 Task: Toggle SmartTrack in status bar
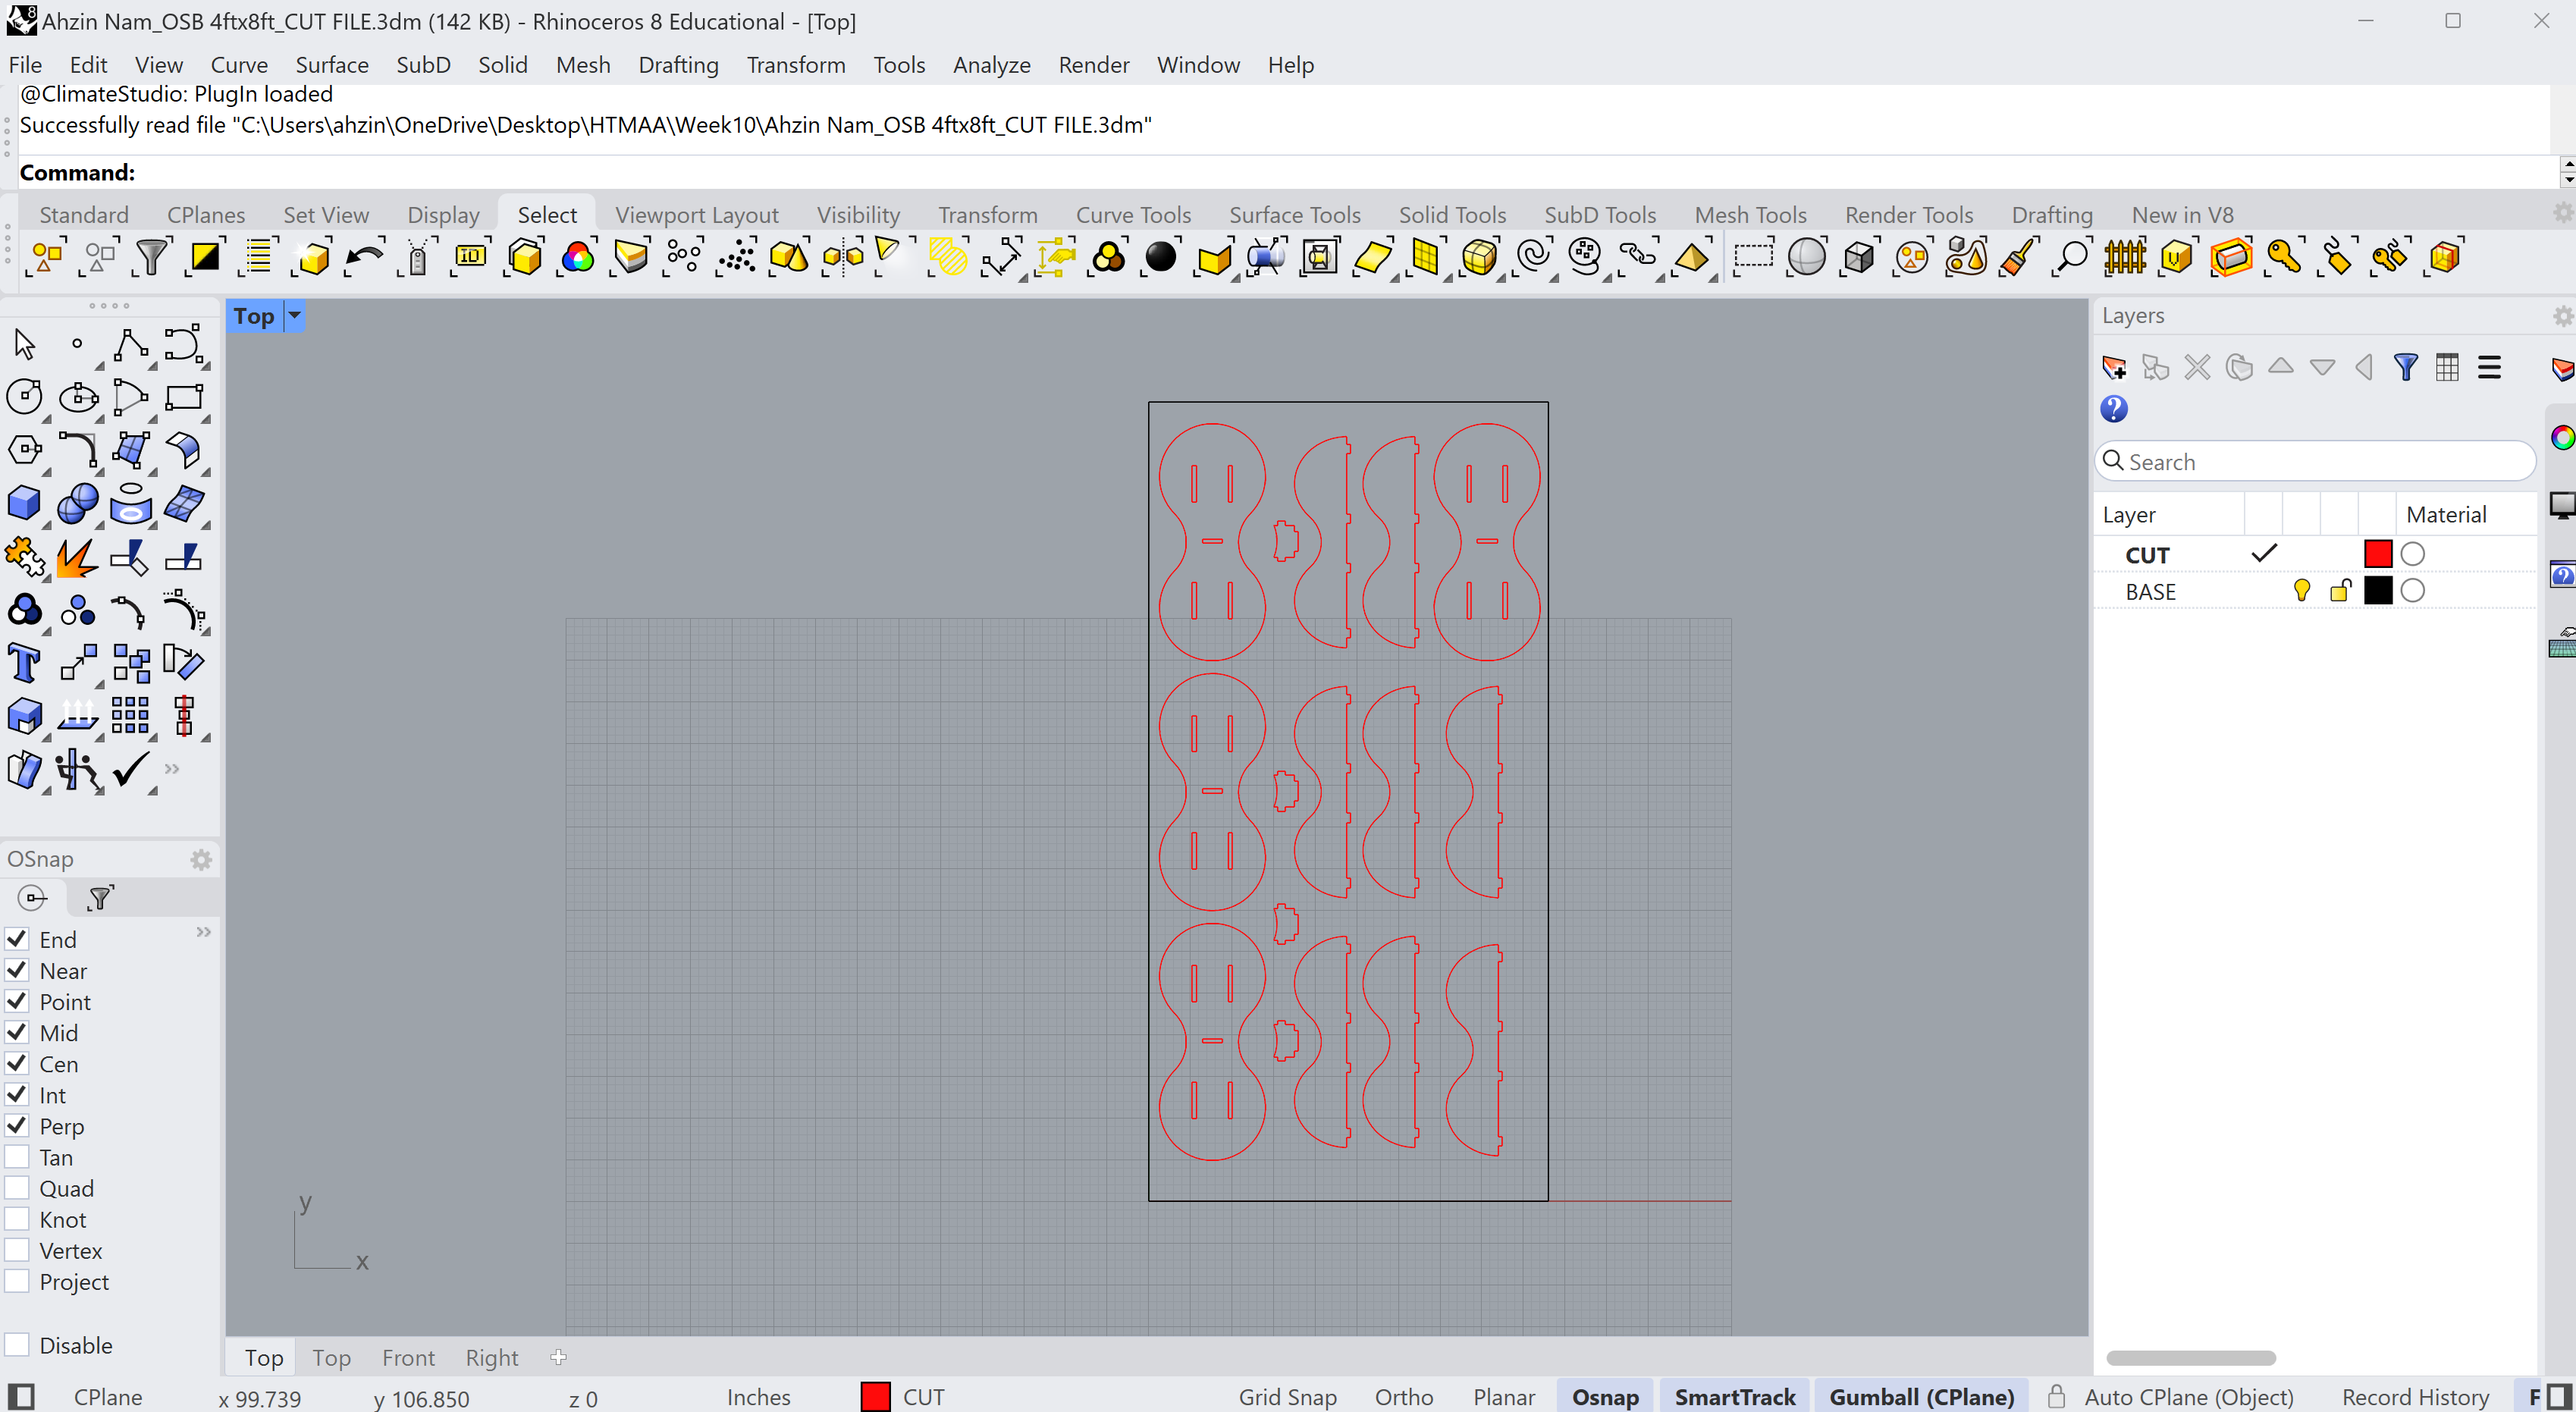click(1735, 1397)
